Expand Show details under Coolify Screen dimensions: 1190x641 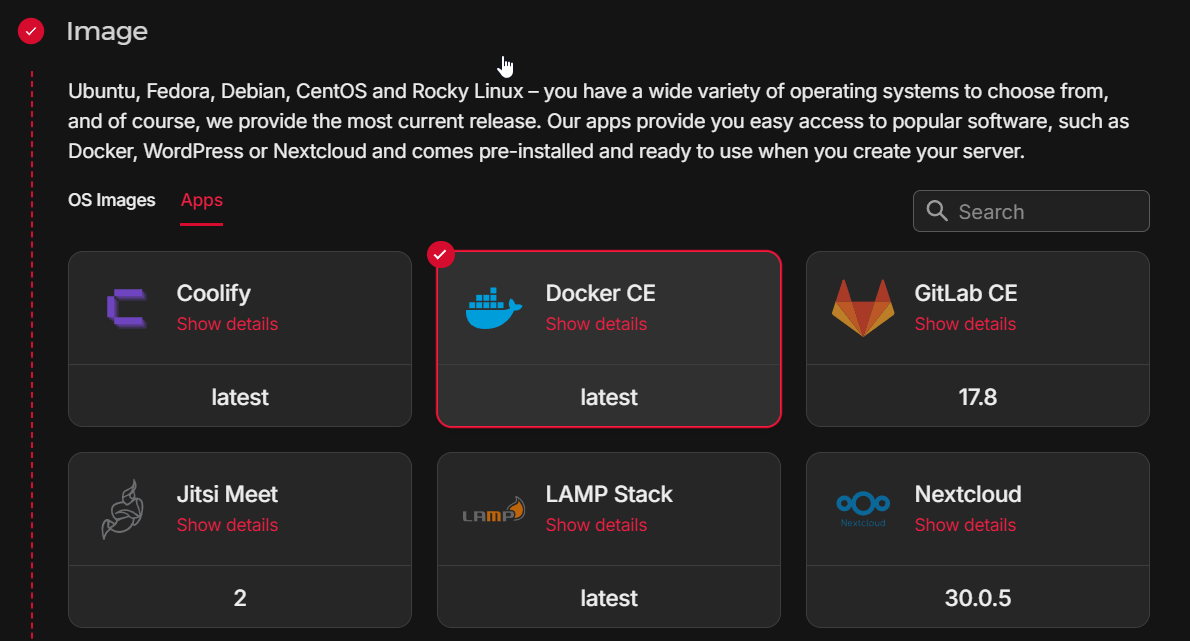tap(227, 324)
